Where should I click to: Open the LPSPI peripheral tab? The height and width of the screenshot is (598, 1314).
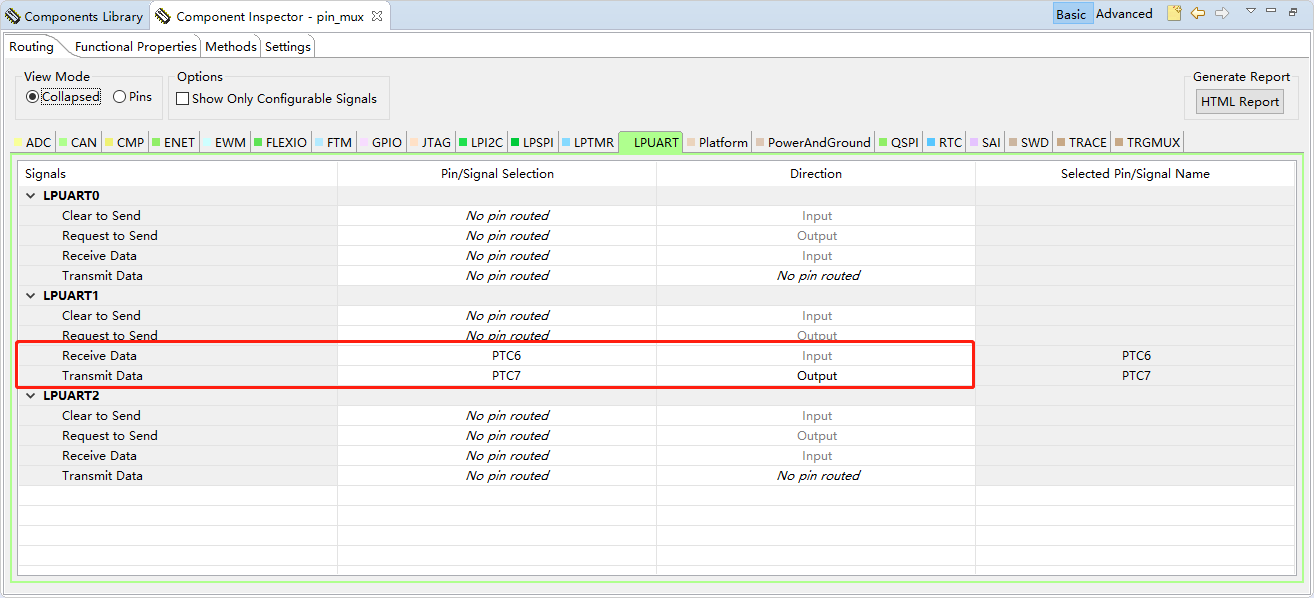point(533,142)
